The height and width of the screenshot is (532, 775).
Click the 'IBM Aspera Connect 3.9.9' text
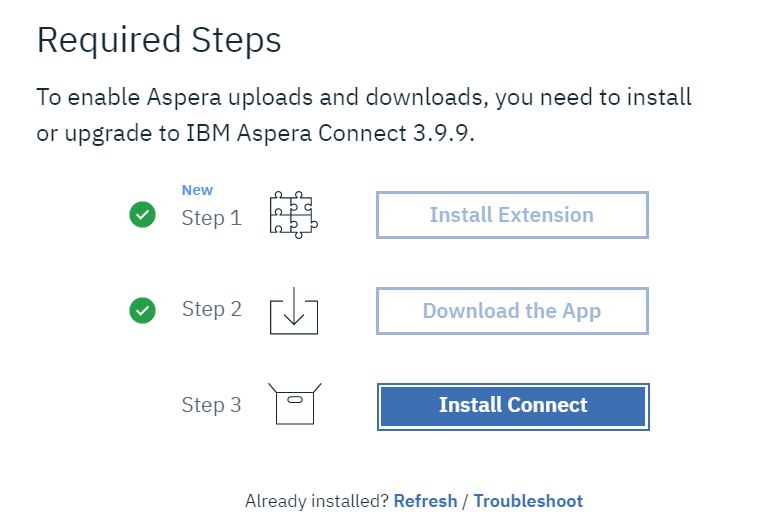[x=331, y=133]
